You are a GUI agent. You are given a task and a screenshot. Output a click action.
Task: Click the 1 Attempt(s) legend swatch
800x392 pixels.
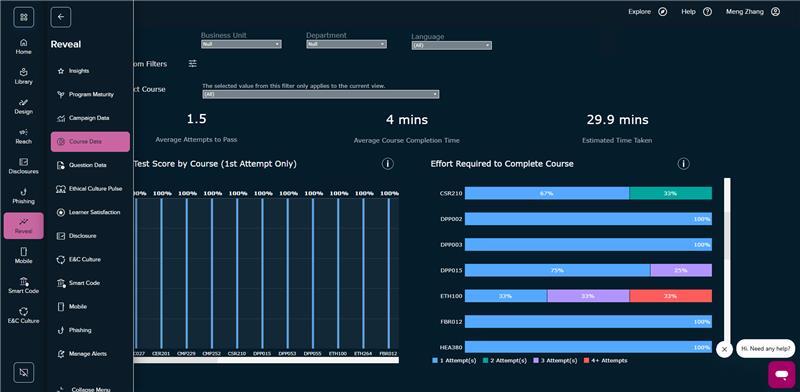point(435,360)
